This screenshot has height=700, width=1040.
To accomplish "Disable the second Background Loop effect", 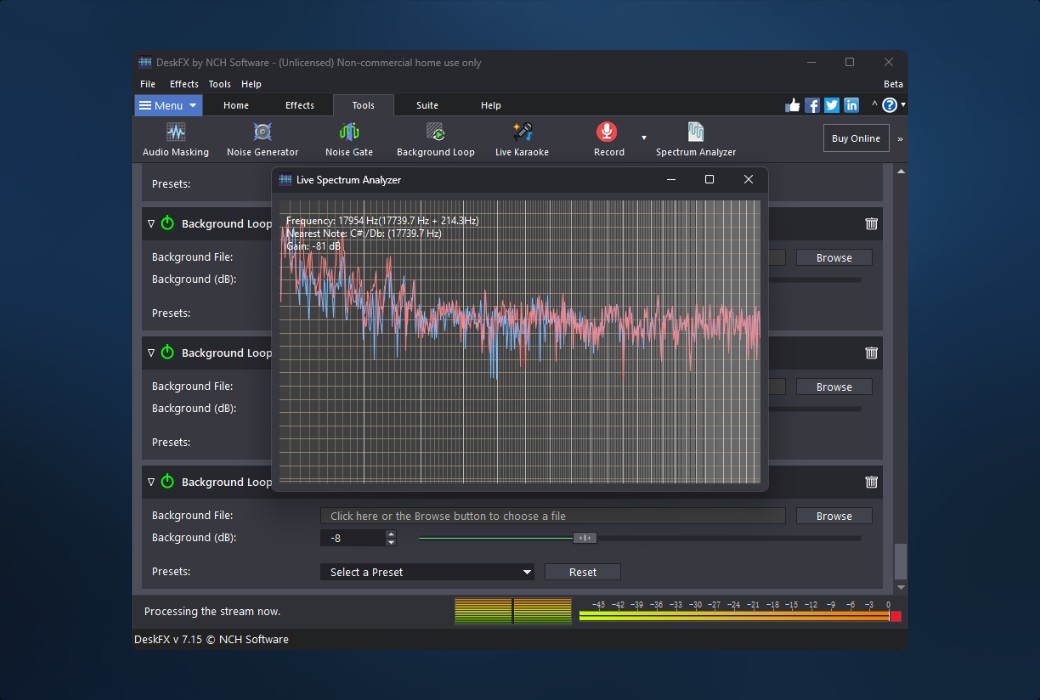I will (167, 353).
